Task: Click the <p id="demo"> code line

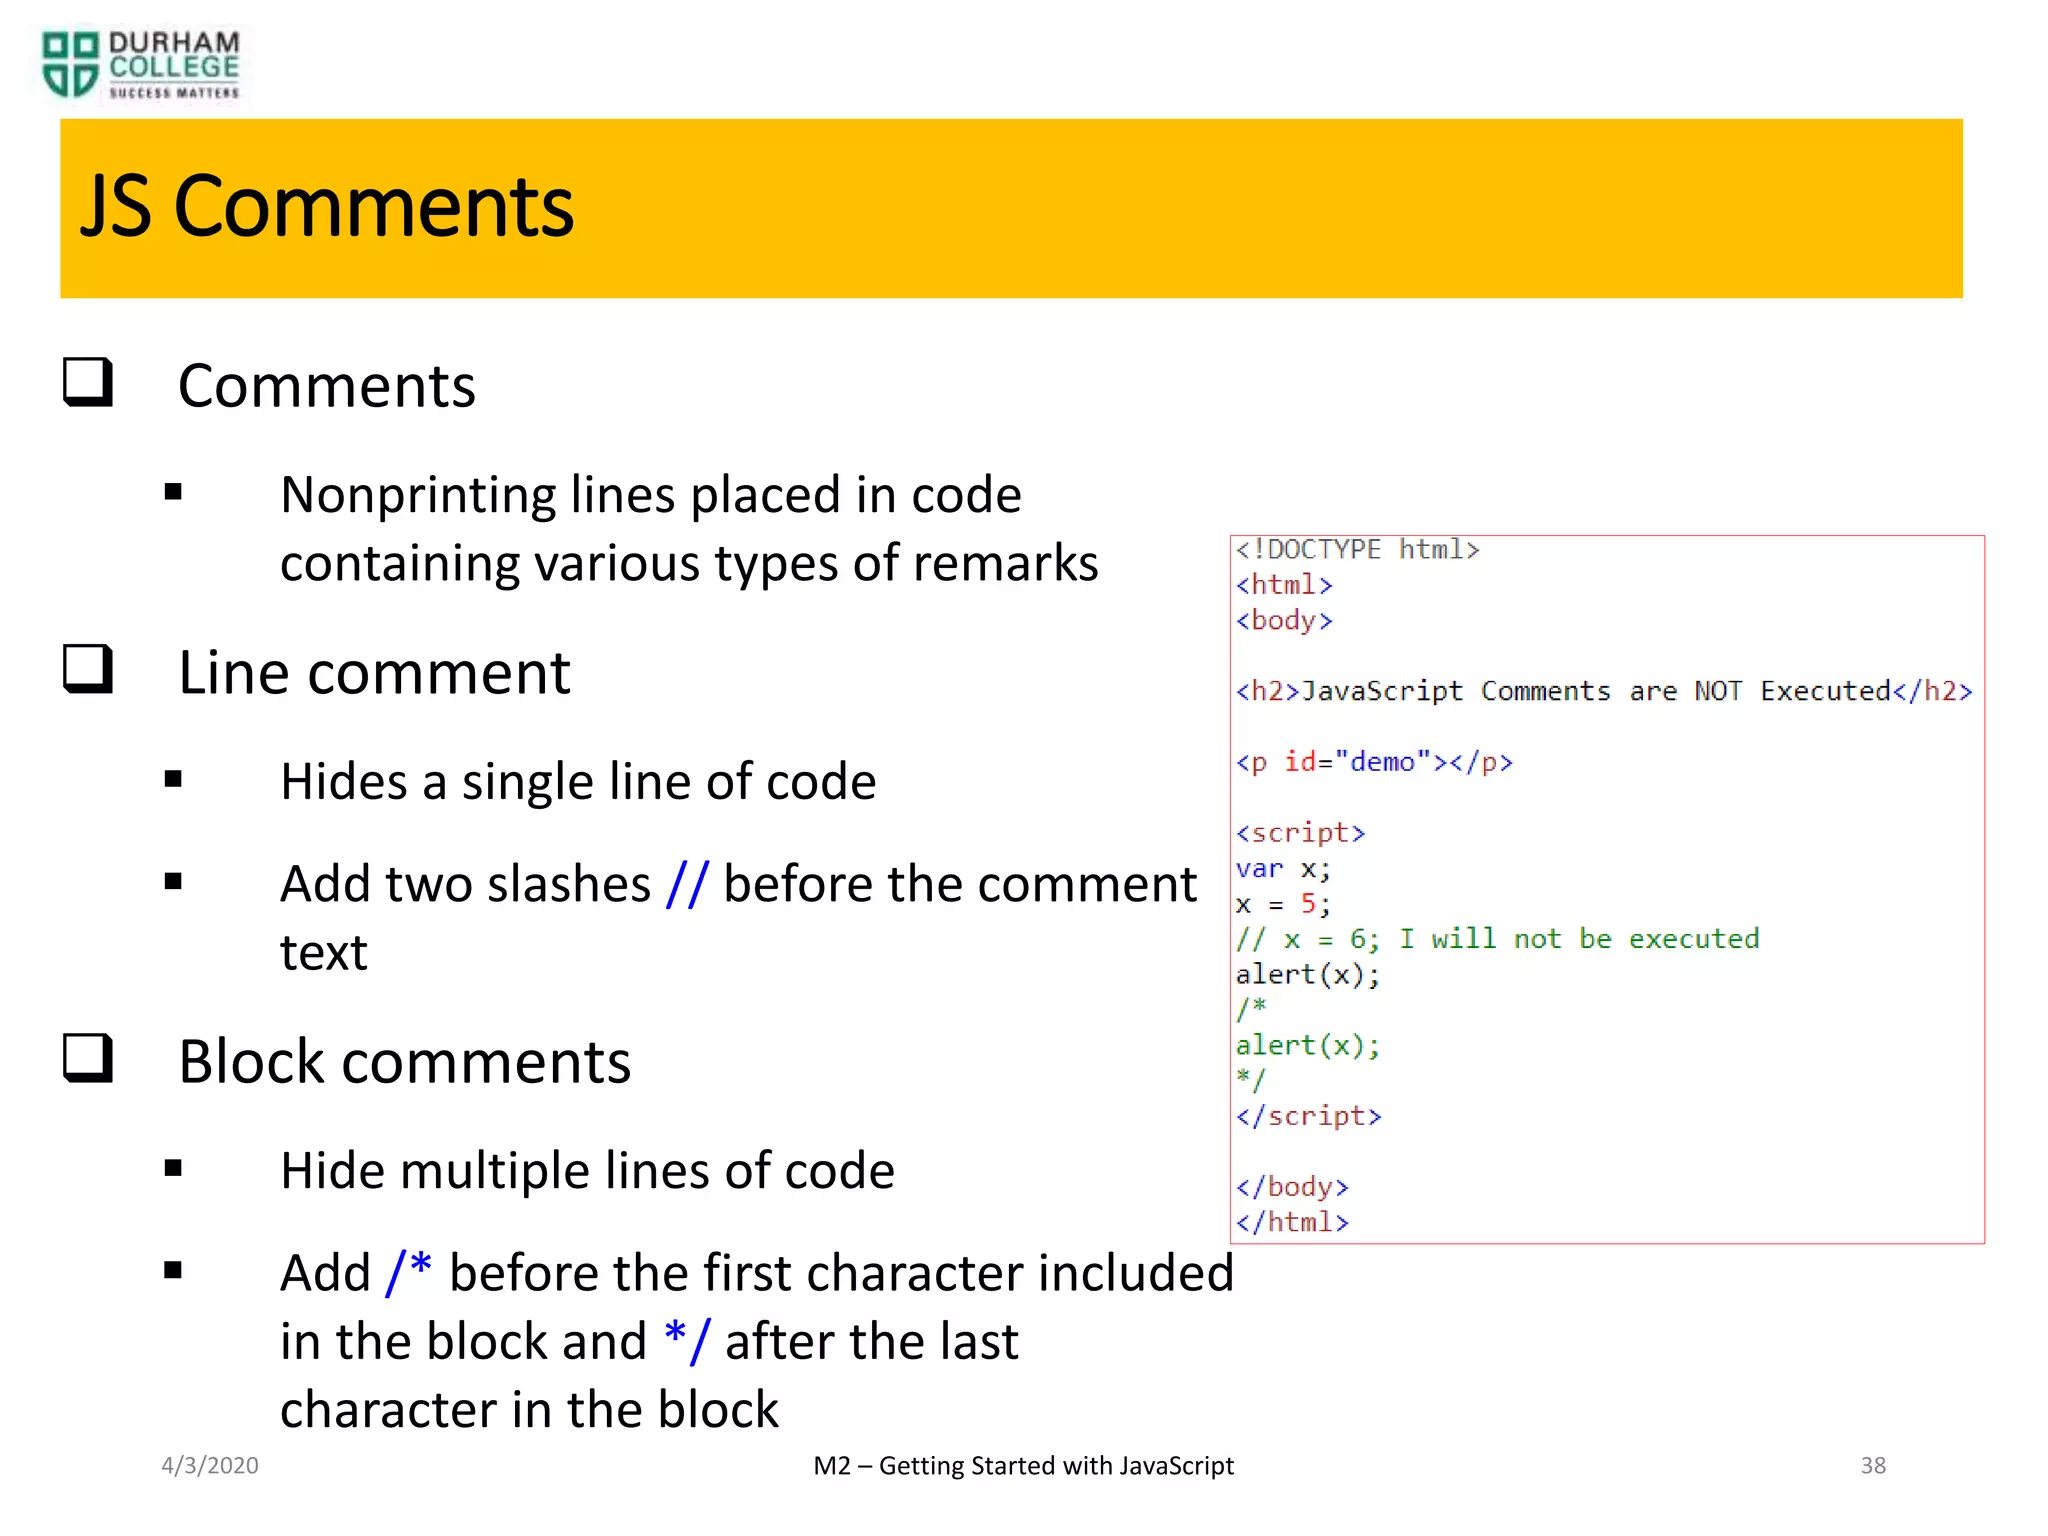Action: click(x=1374, y=762)
